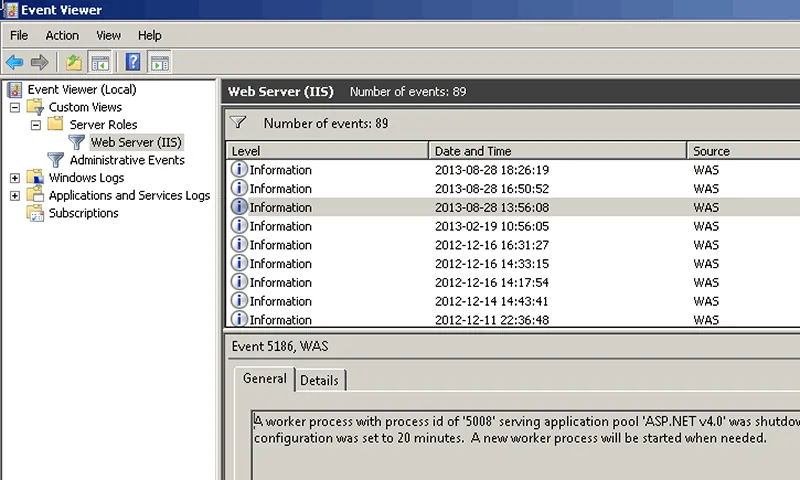This screenshot has height=480, width=800.
Task: Collapse the Custom Views tree node
Action: click(15, 108)
